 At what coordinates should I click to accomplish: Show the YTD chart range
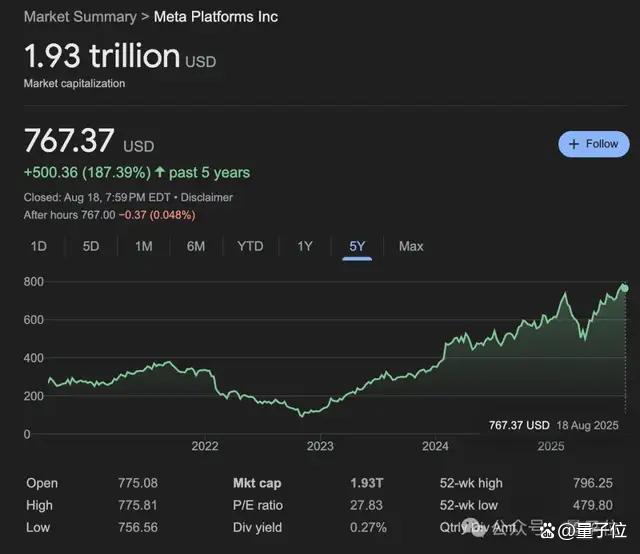point(250,246)
